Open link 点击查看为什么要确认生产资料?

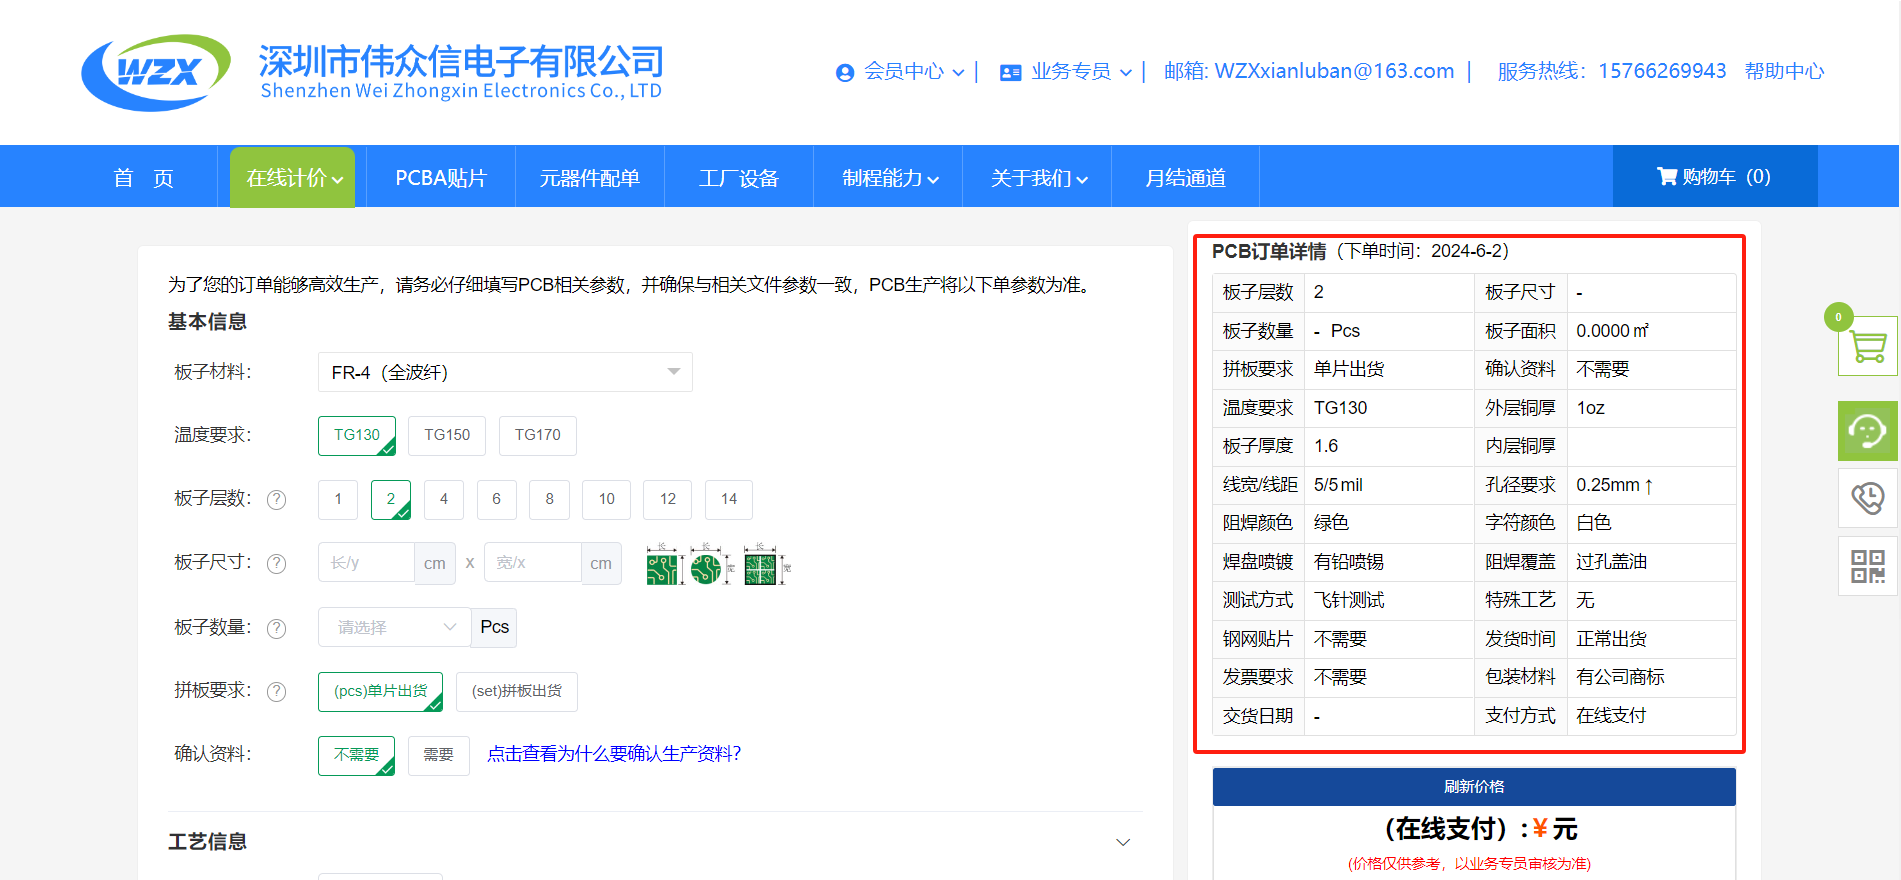click(x=614, y=754)
